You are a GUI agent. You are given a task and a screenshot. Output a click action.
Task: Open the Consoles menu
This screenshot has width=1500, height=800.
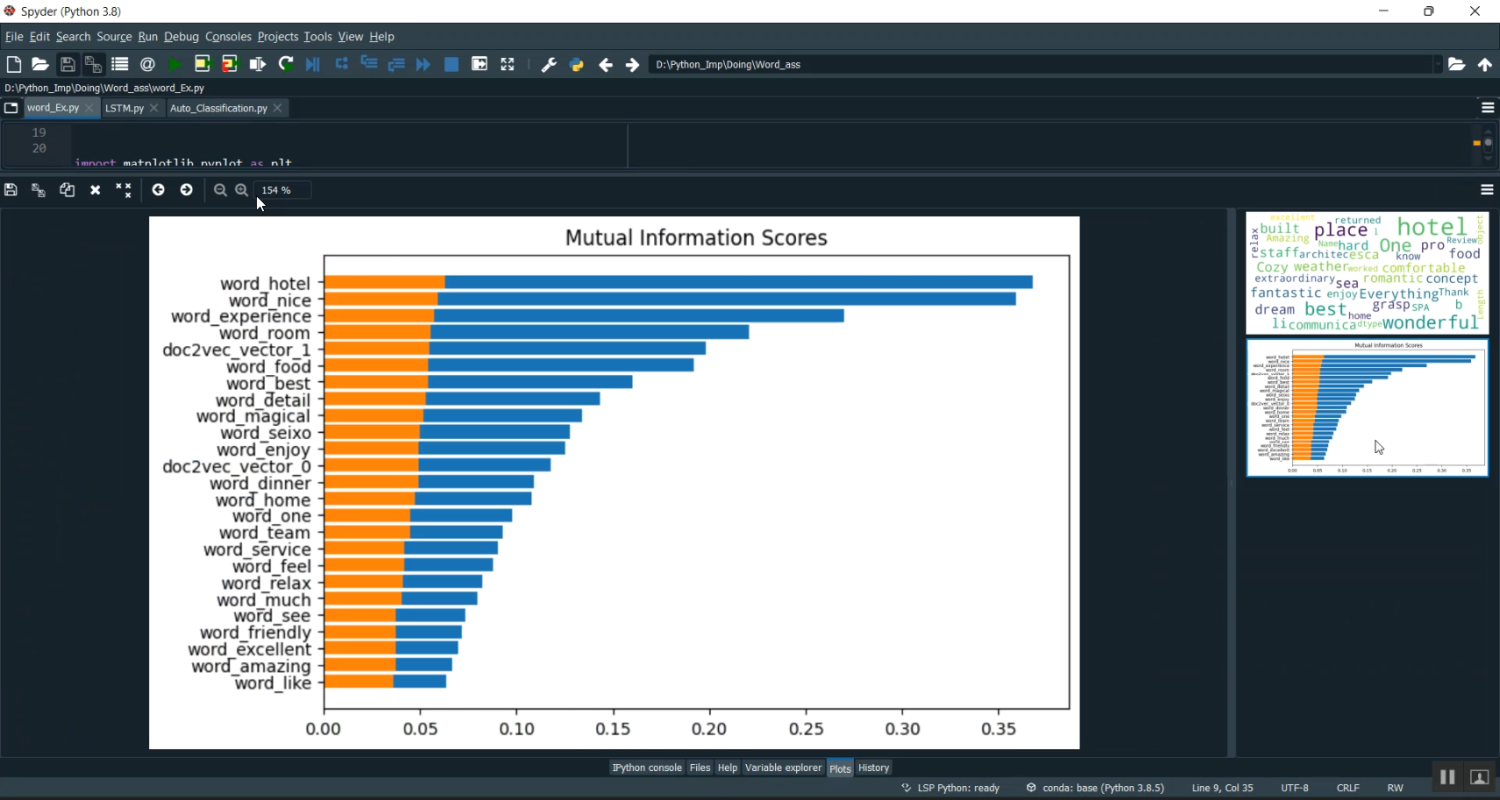[228, 37]
